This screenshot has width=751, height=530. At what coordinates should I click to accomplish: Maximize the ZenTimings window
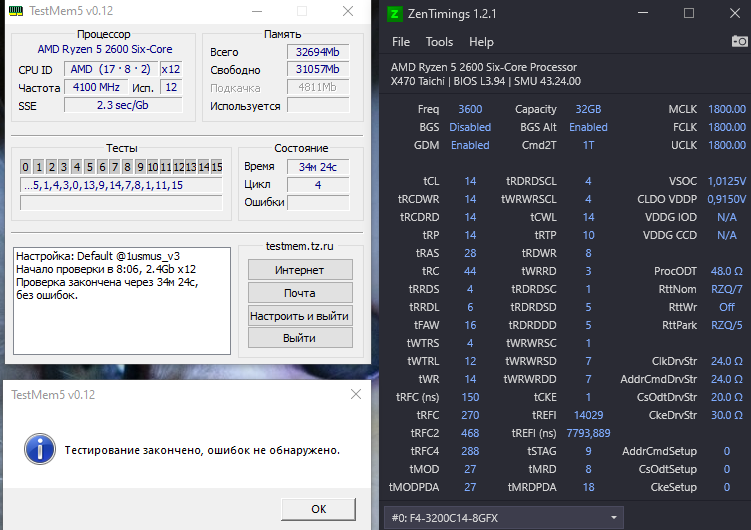[689, 13]
